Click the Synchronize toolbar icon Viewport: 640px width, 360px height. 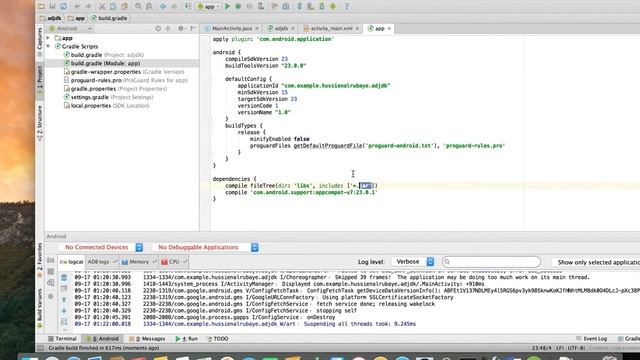tap(64, 6)
